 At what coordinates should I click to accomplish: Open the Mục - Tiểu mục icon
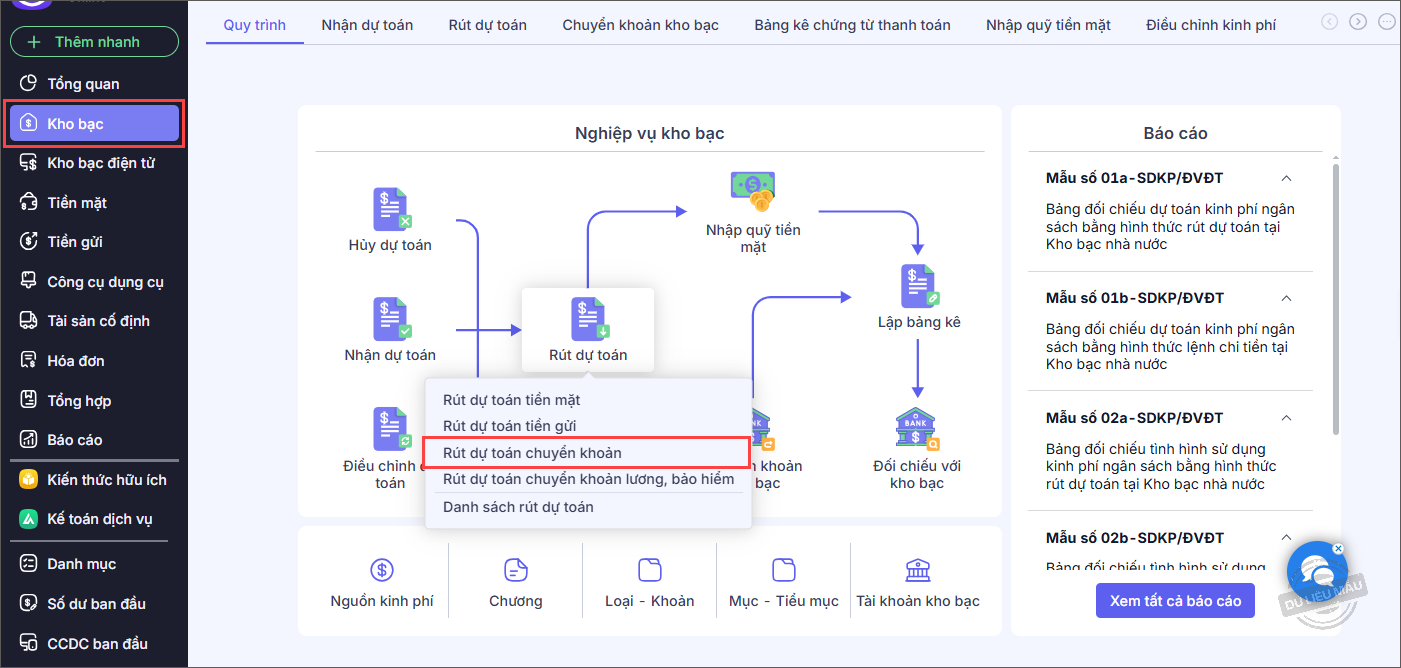click(783, 570)
